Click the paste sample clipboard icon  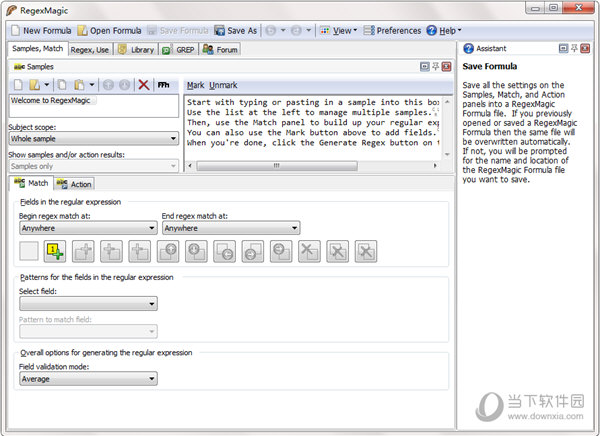[79, 85]
